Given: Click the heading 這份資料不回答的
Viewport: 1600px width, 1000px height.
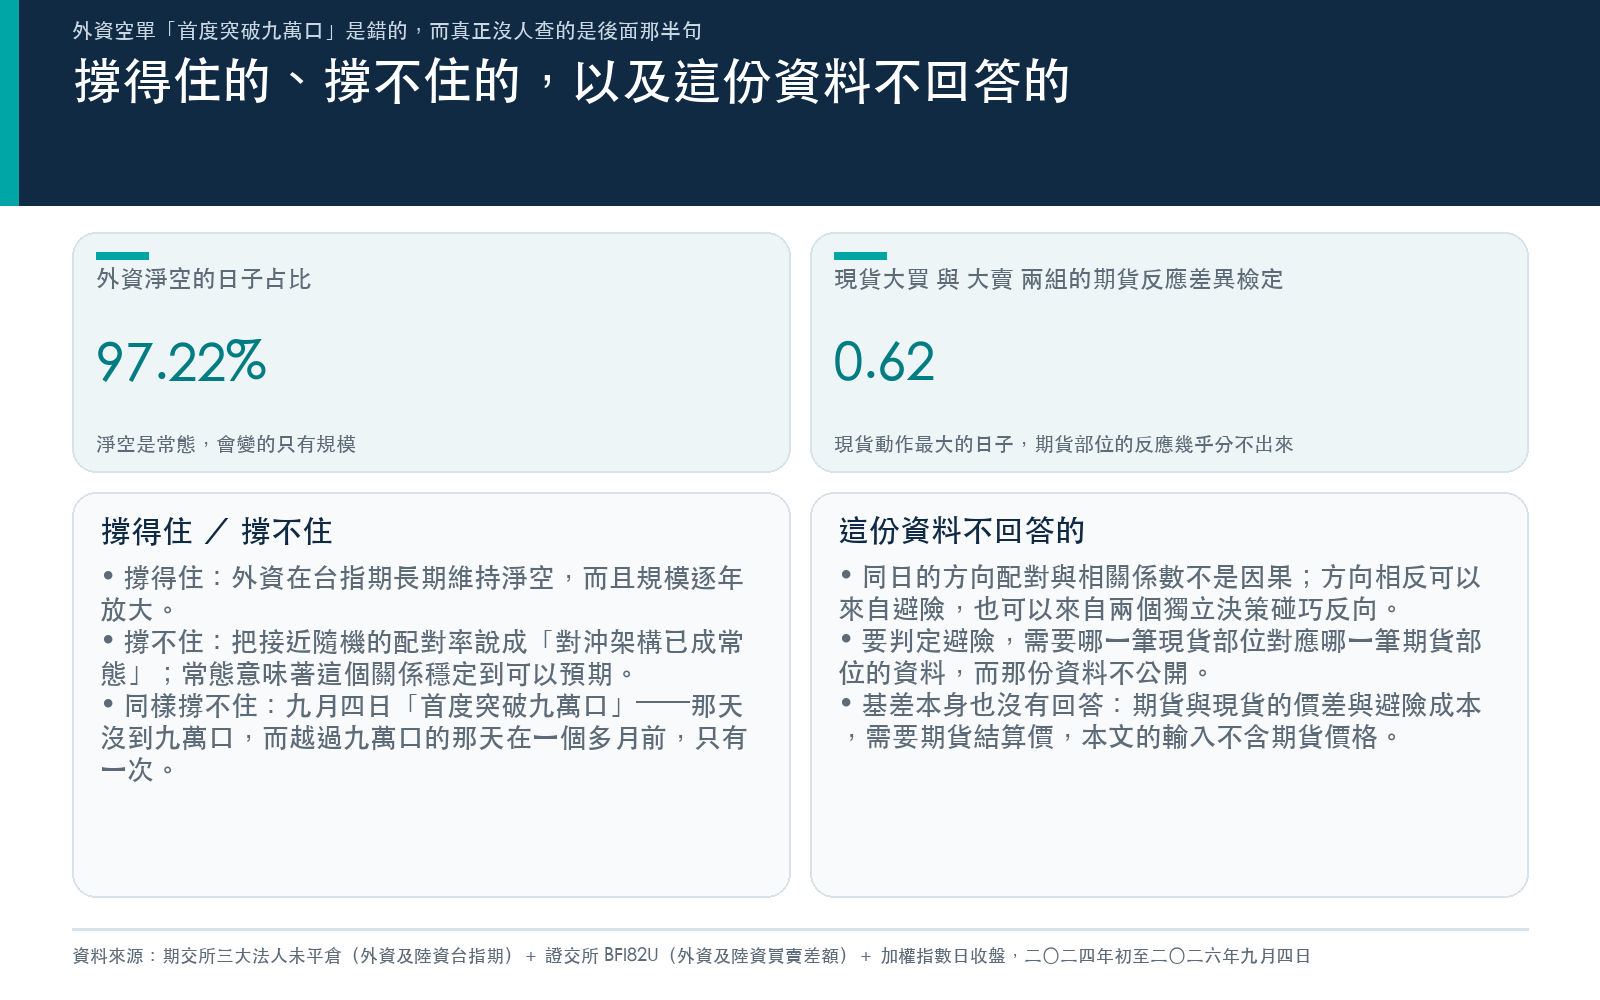Looking at the screenshot, I should pos(962,531).
